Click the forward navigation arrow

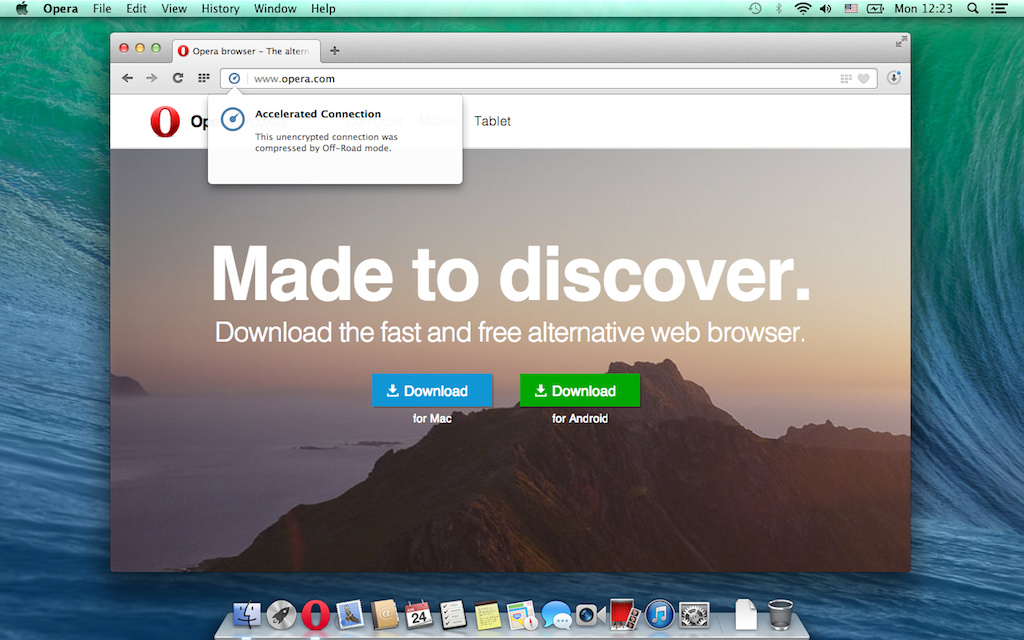152,78
